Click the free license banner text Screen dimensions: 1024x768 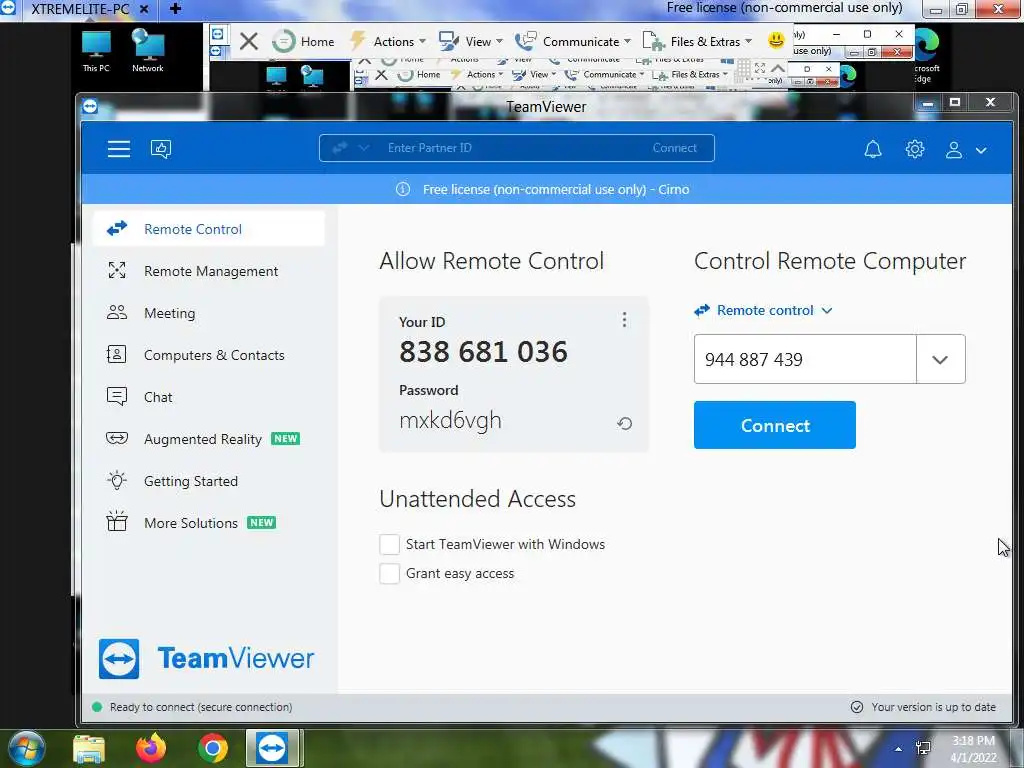point(556,189)
